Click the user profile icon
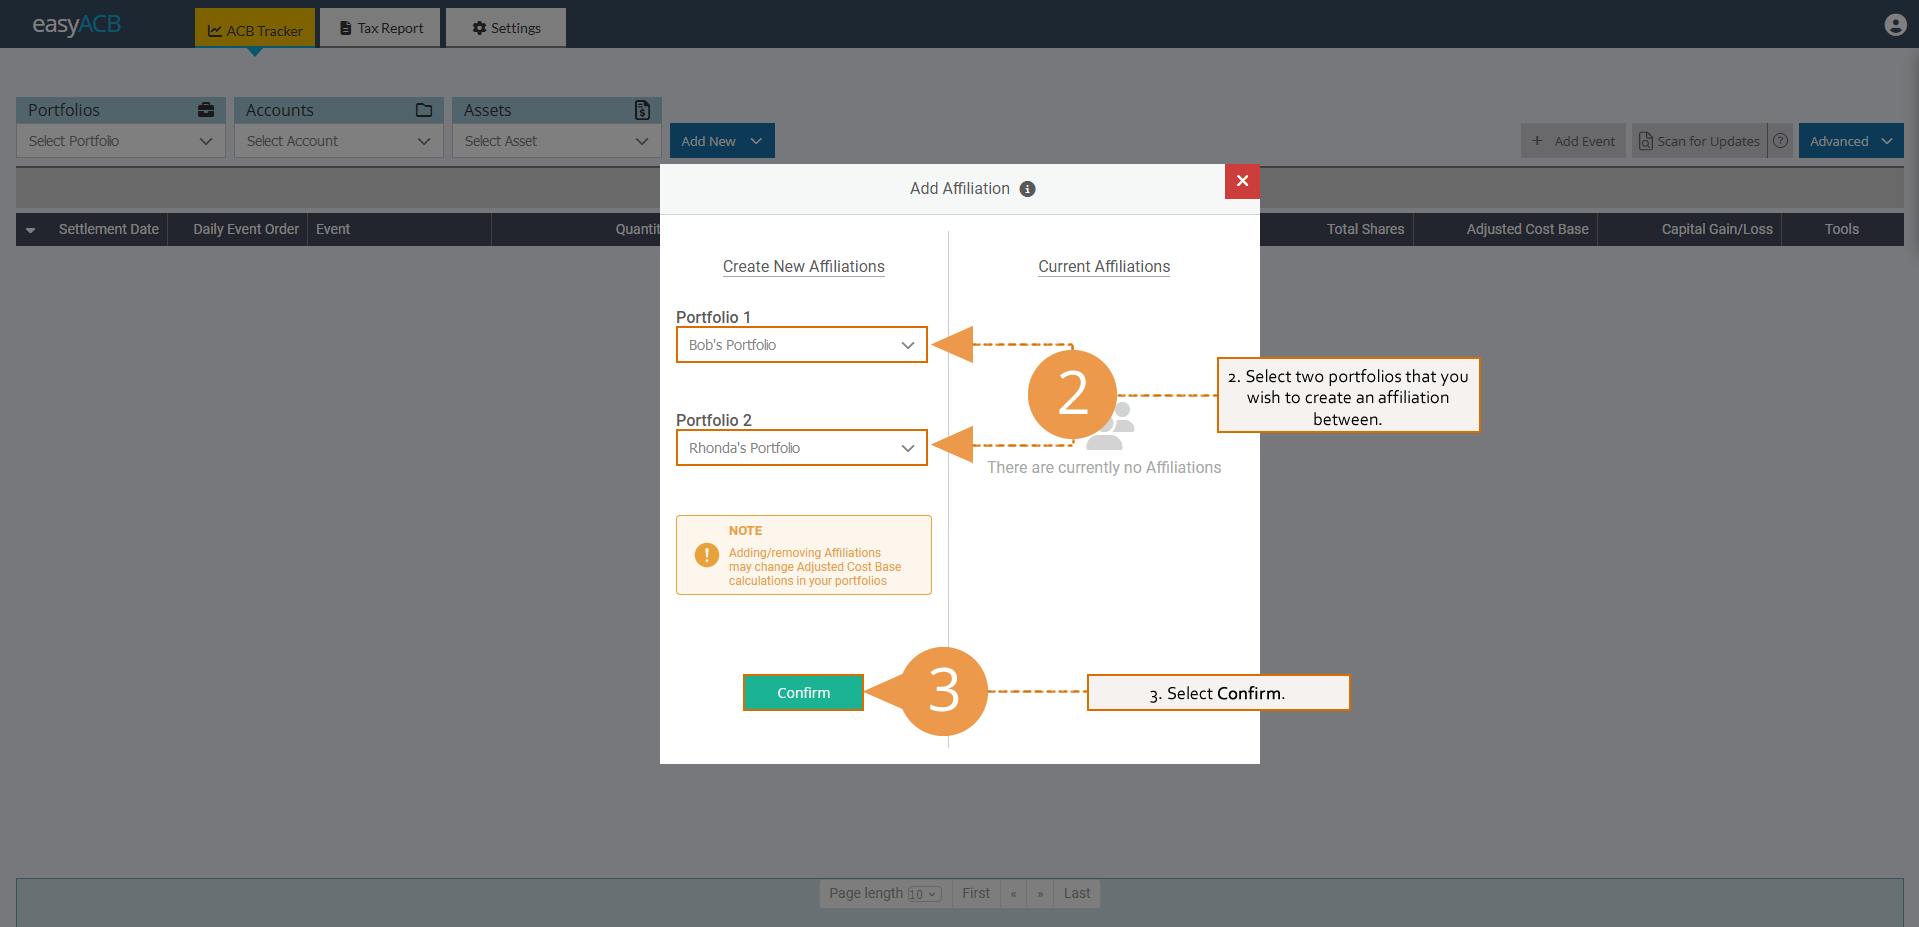The height and width of the screenshot is (927, 1919). [x=1894, y=25]
